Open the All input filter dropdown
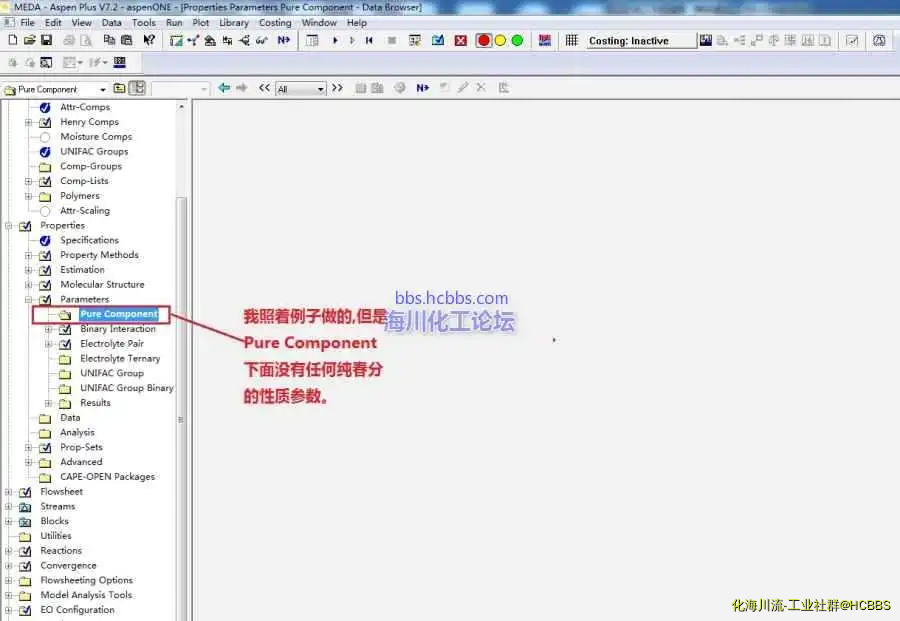This screenshot has height=621, width=900. coord(320,89)
